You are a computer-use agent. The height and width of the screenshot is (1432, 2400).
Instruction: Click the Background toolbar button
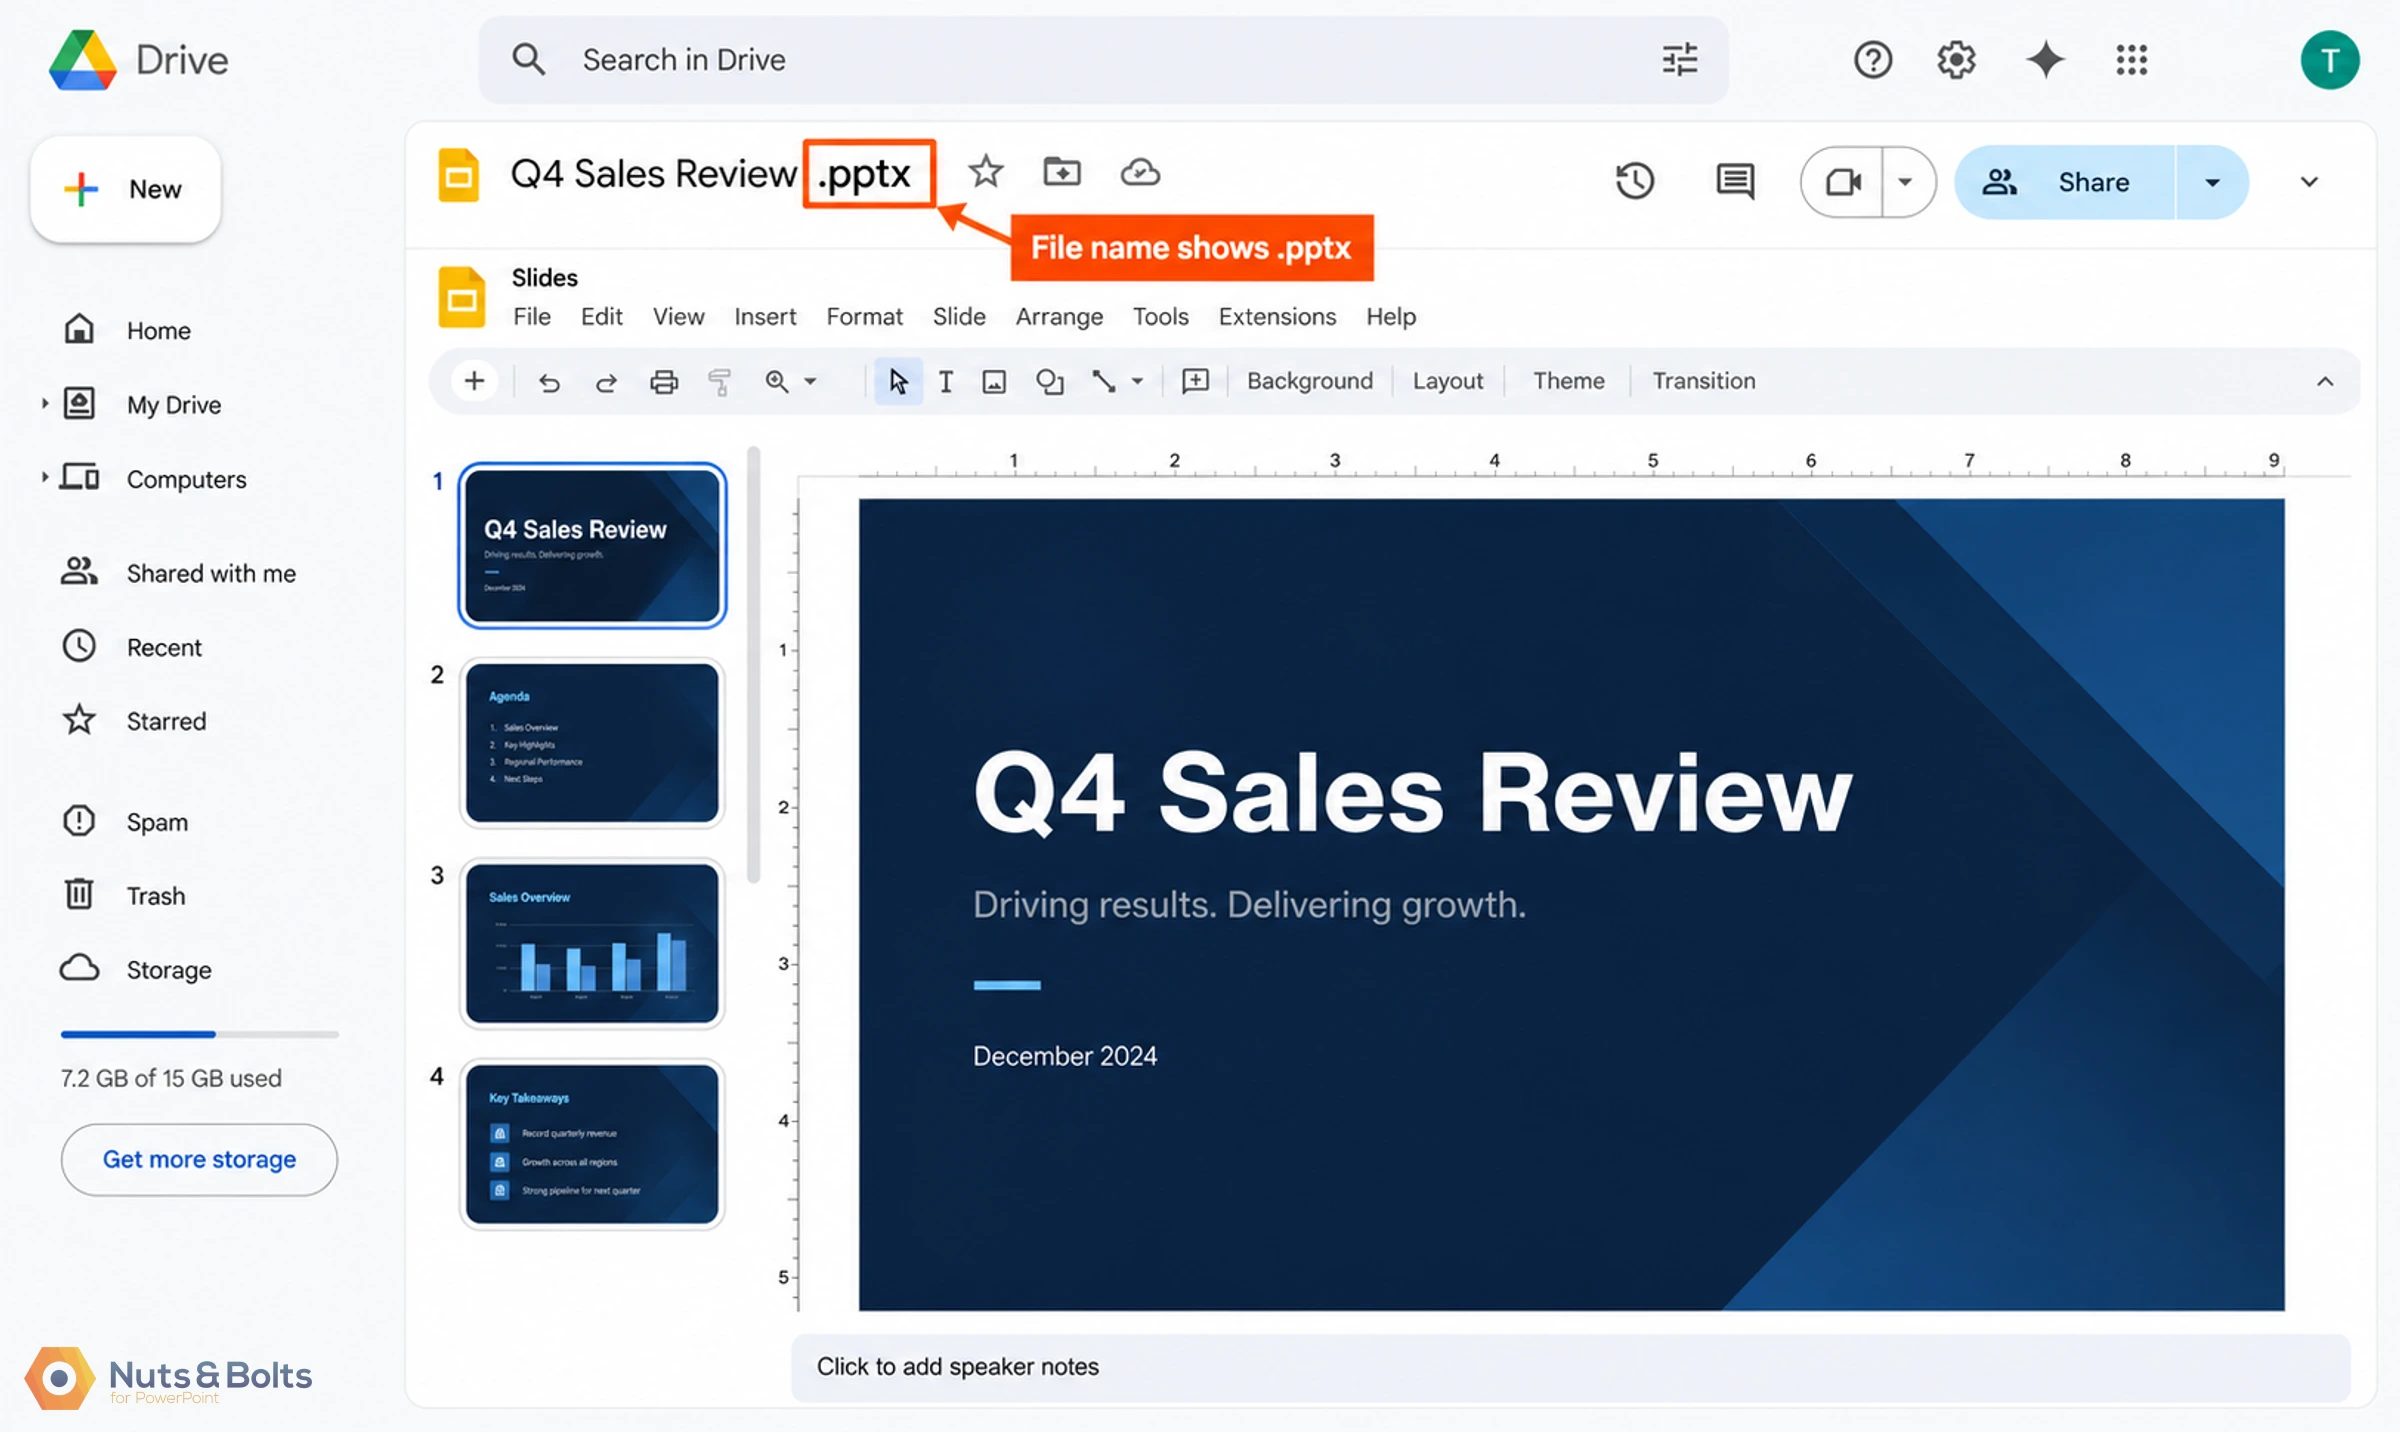pyautogui.click(x=1309, y=381)
